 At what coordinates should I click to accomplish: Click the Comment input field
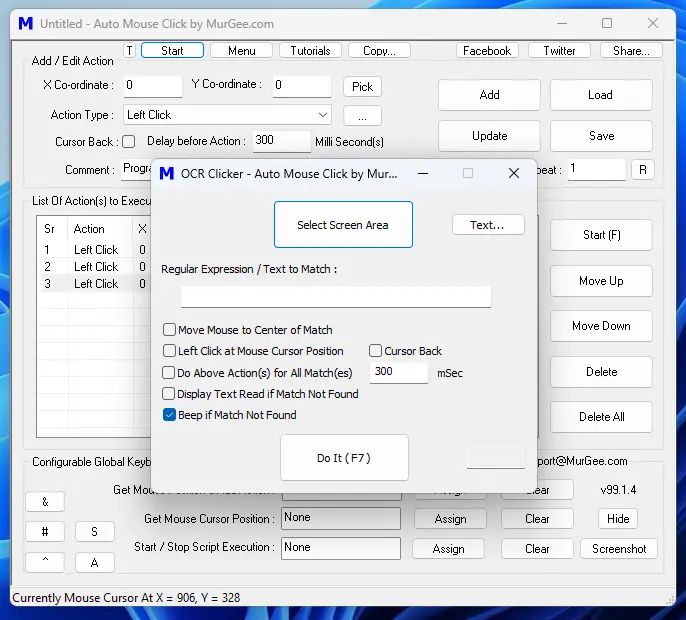(136, 169)
